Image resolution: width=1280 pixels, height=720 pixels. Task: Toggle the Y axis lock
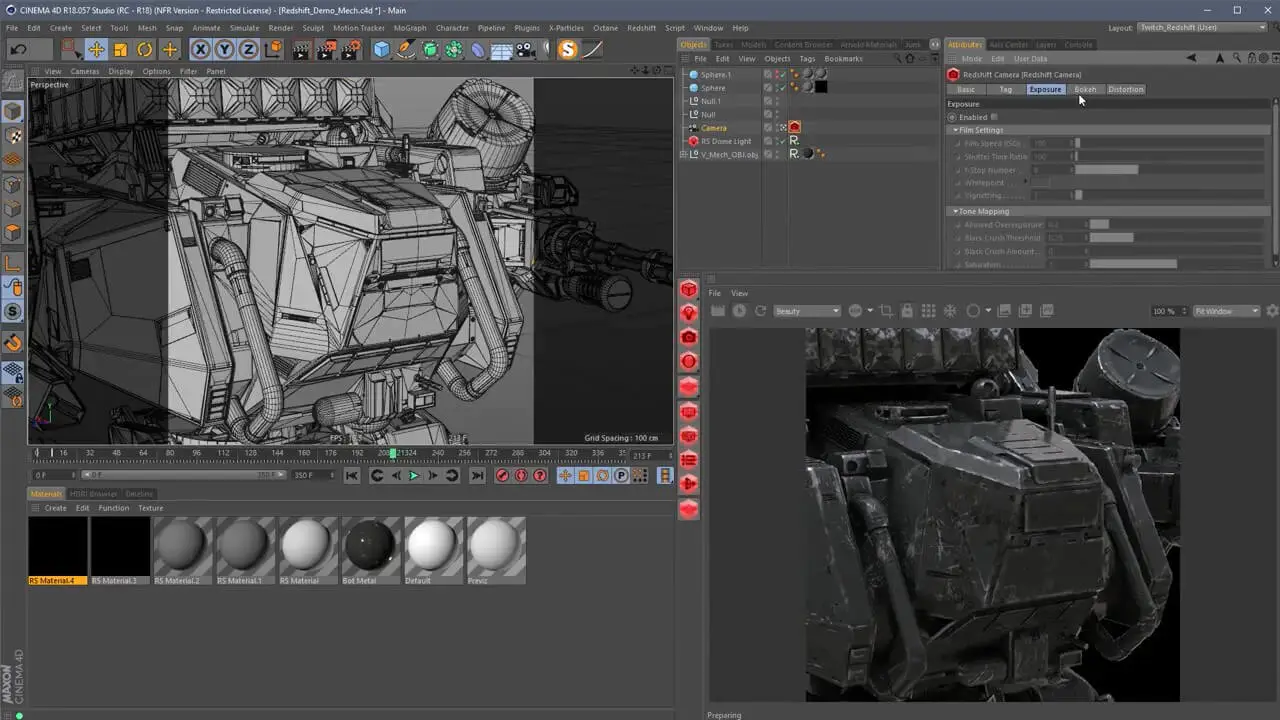click(225, 49)
